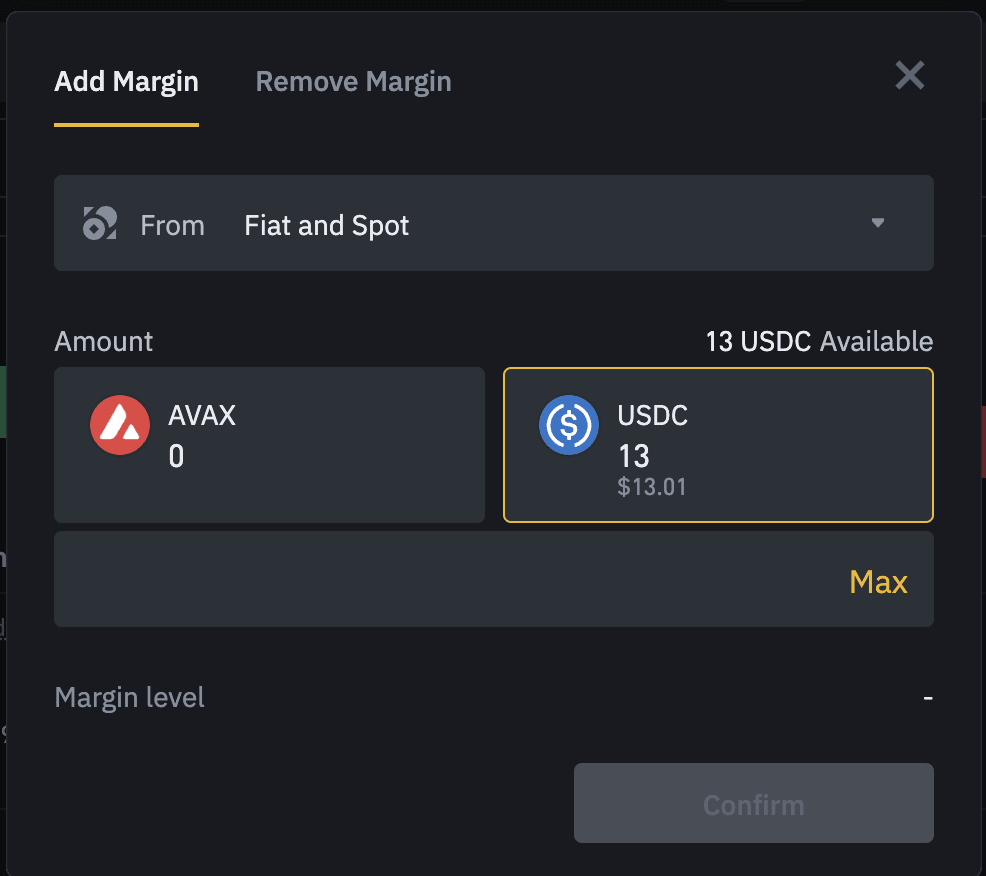Screen dimensions: 986x876
Task: Expand the From dropdown arrow
Action: [x=878, y=223]
